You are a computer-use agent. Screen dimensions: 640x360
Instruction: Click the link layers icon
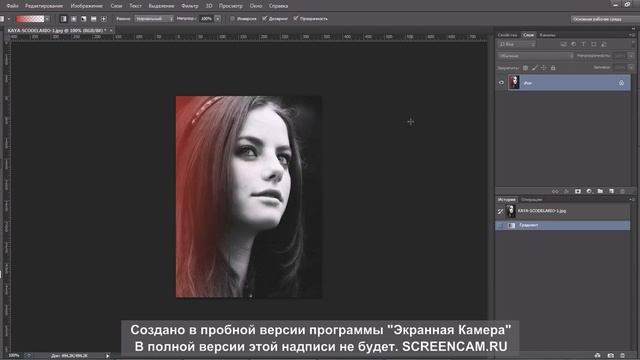555,191
